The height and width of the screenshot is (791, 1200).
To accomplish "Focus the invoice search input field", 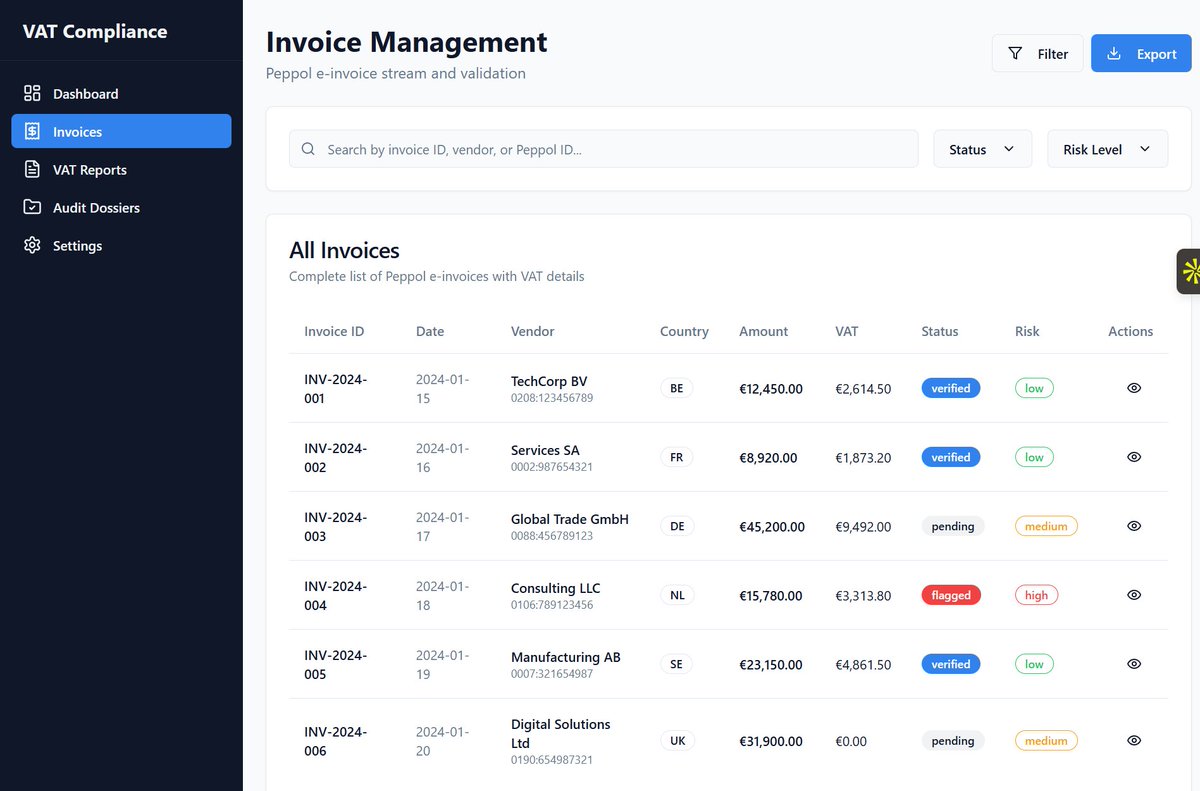I will pyautogui.click(x=603, y=149).
